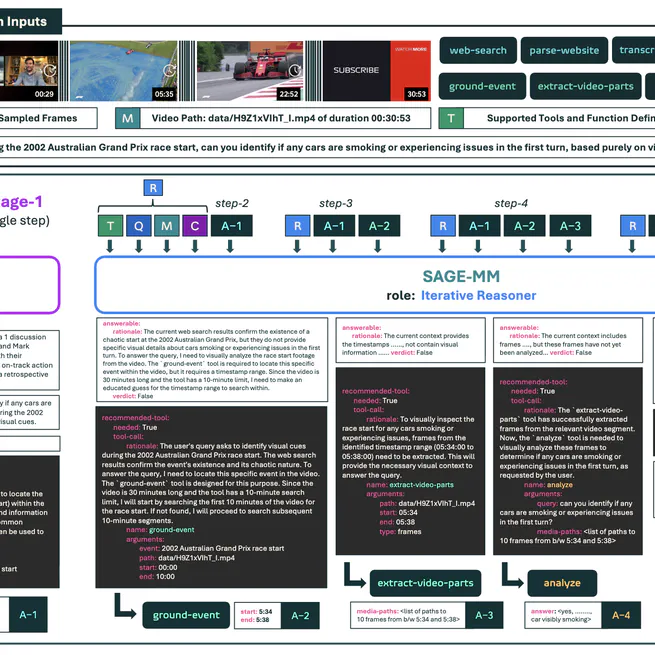655x655 pixels.
Task: Click the recommended-tool panel with path data/H9Z1xVIhT_I.mp4 start 05:34
Action: pos(411,461)
